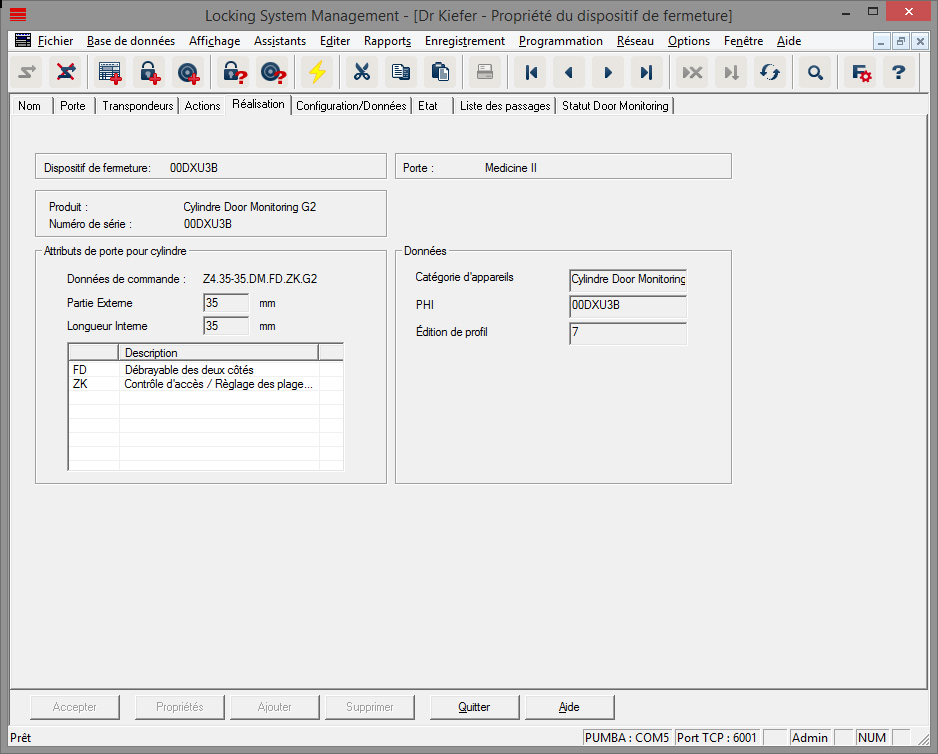
Task: Click the Partie Externe length field
Action: click(226, 303)
